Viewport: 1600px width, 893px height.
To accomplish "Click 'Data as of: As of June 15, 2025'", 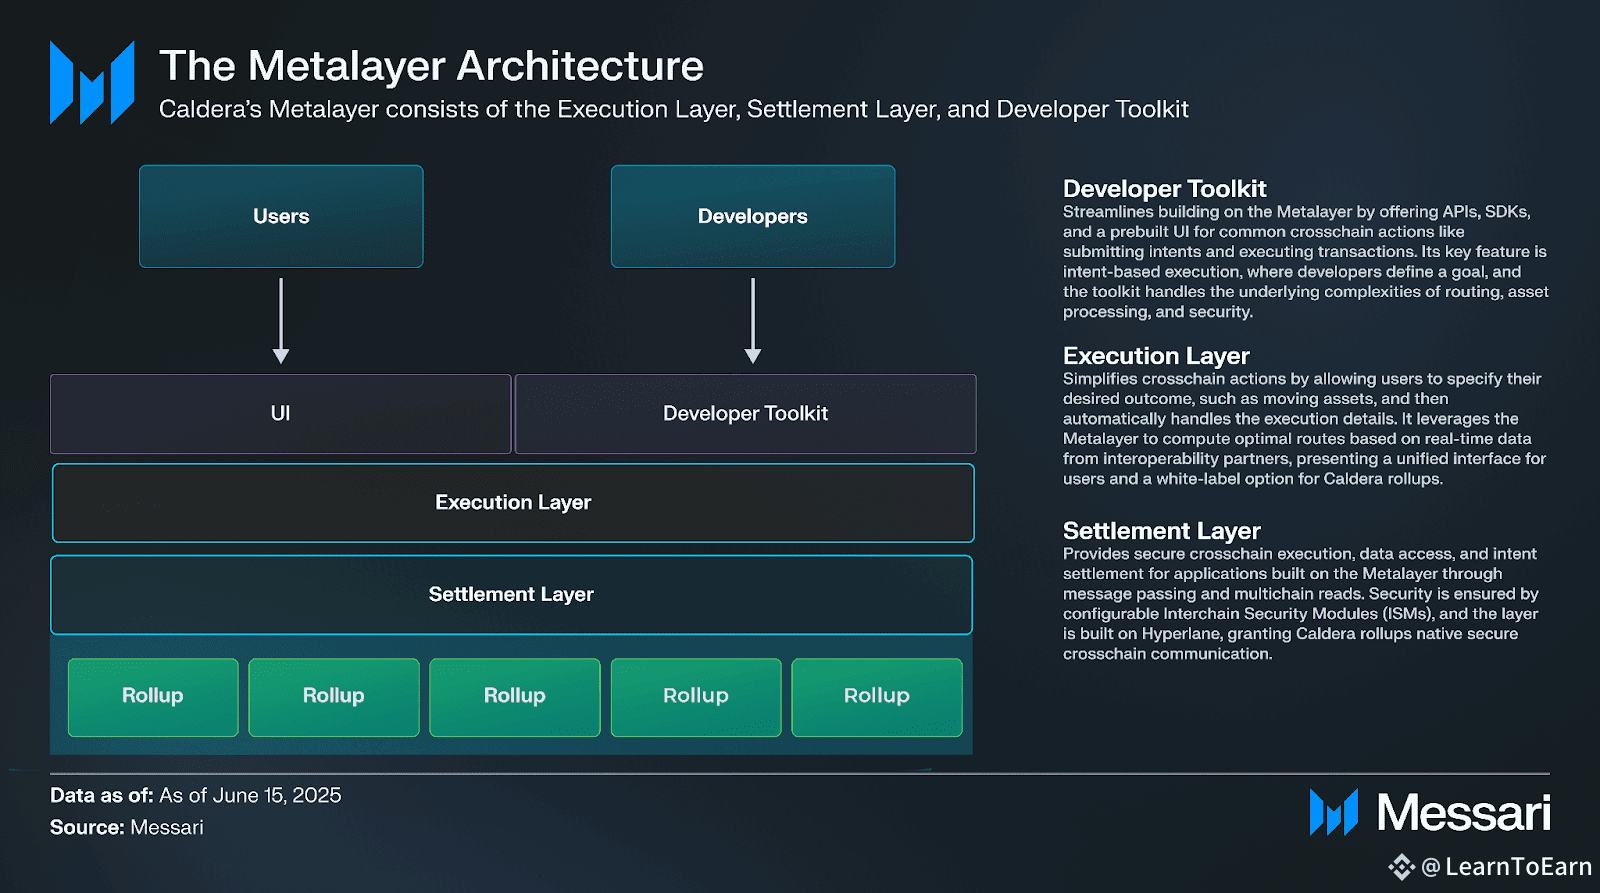I will click(196, 796).
